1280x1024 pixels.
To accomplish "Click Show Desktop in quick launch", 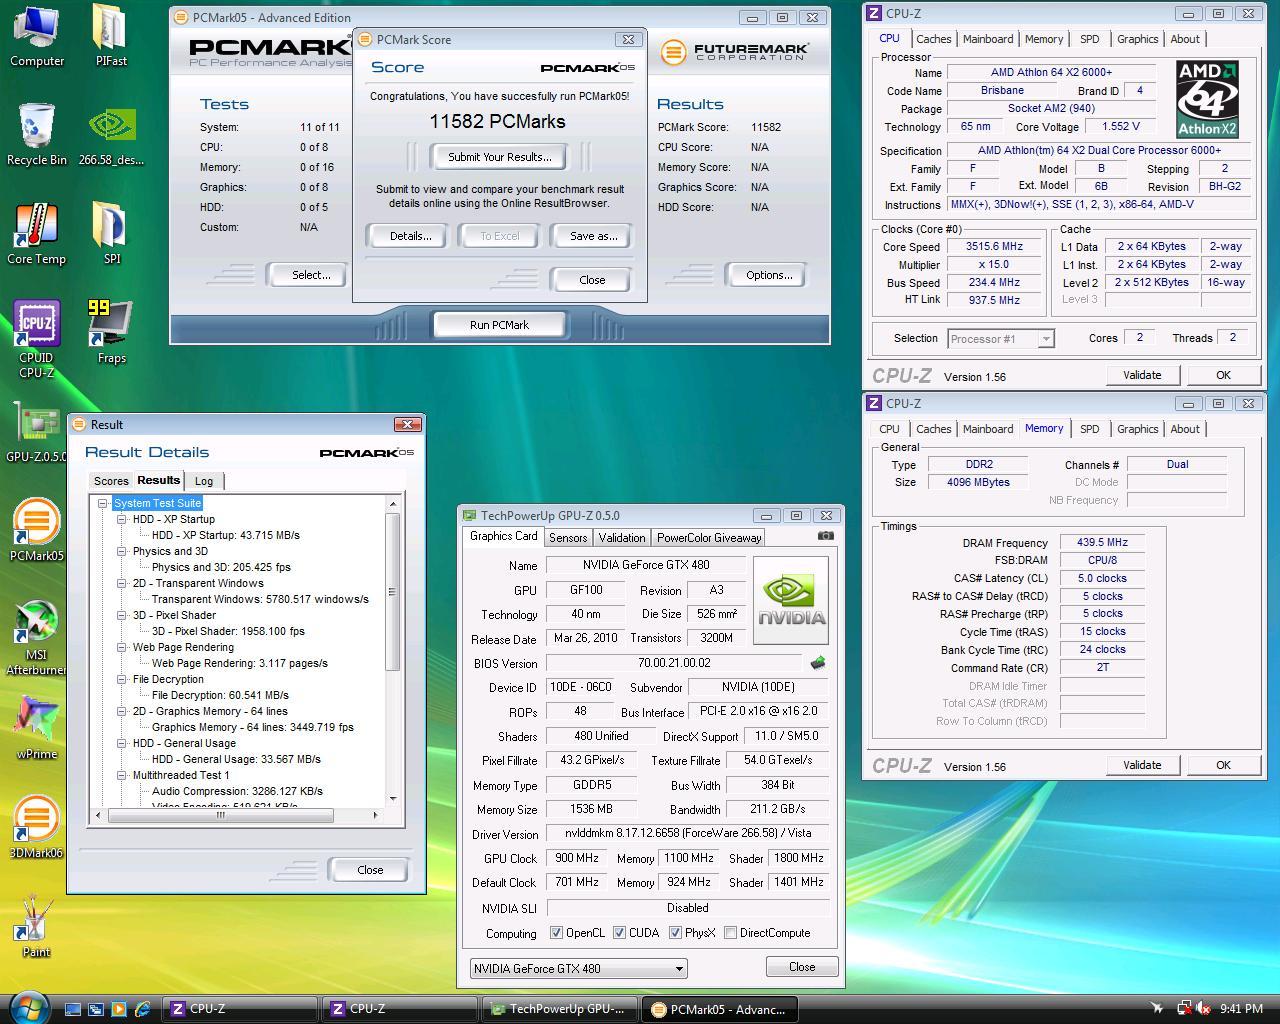I will click(73, 1009).
